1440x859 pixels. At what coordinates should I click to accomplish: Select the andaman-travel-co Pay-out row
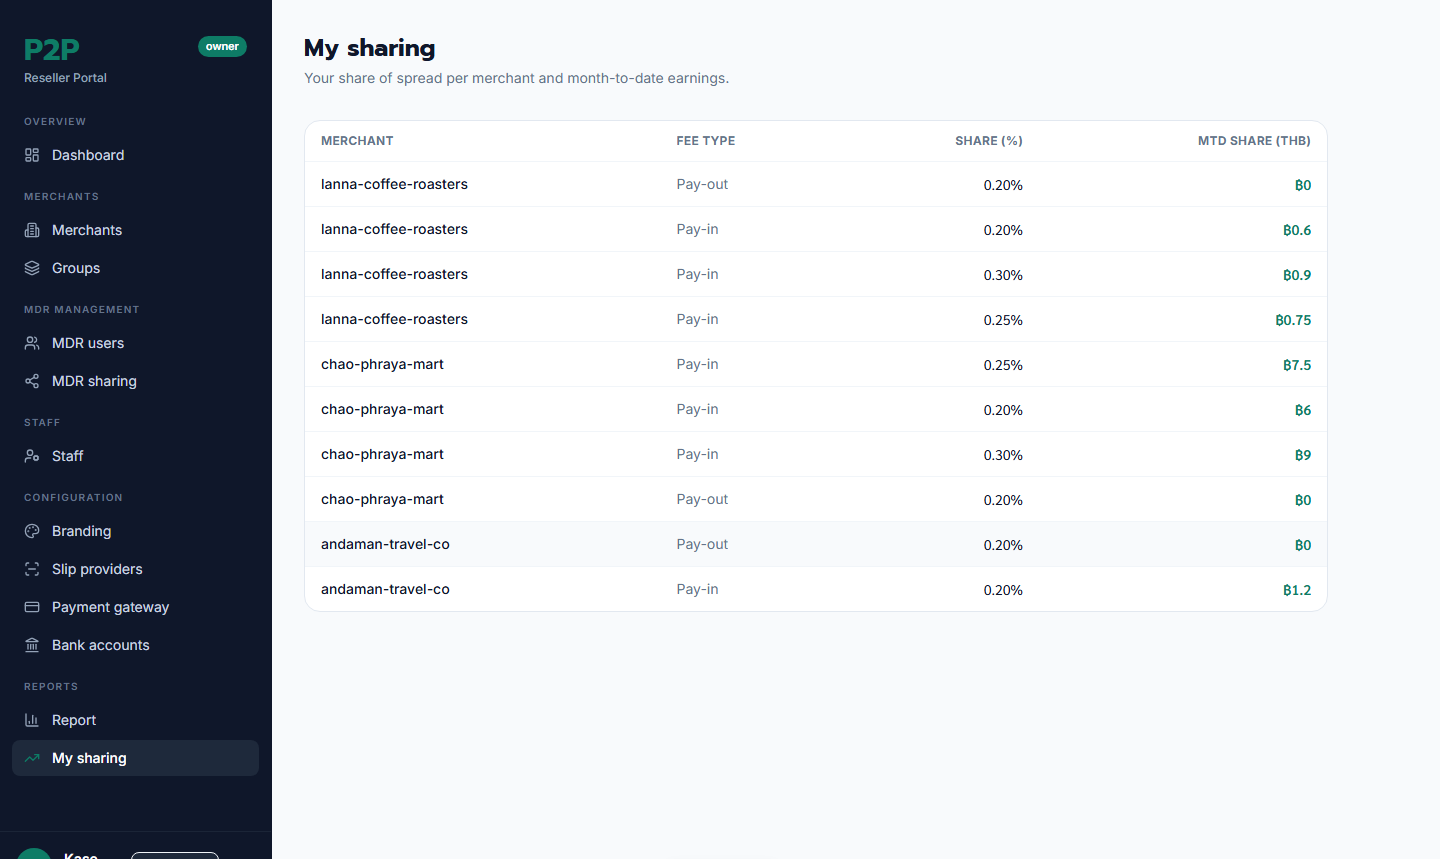pyautogui.click(x=816, y=544)
